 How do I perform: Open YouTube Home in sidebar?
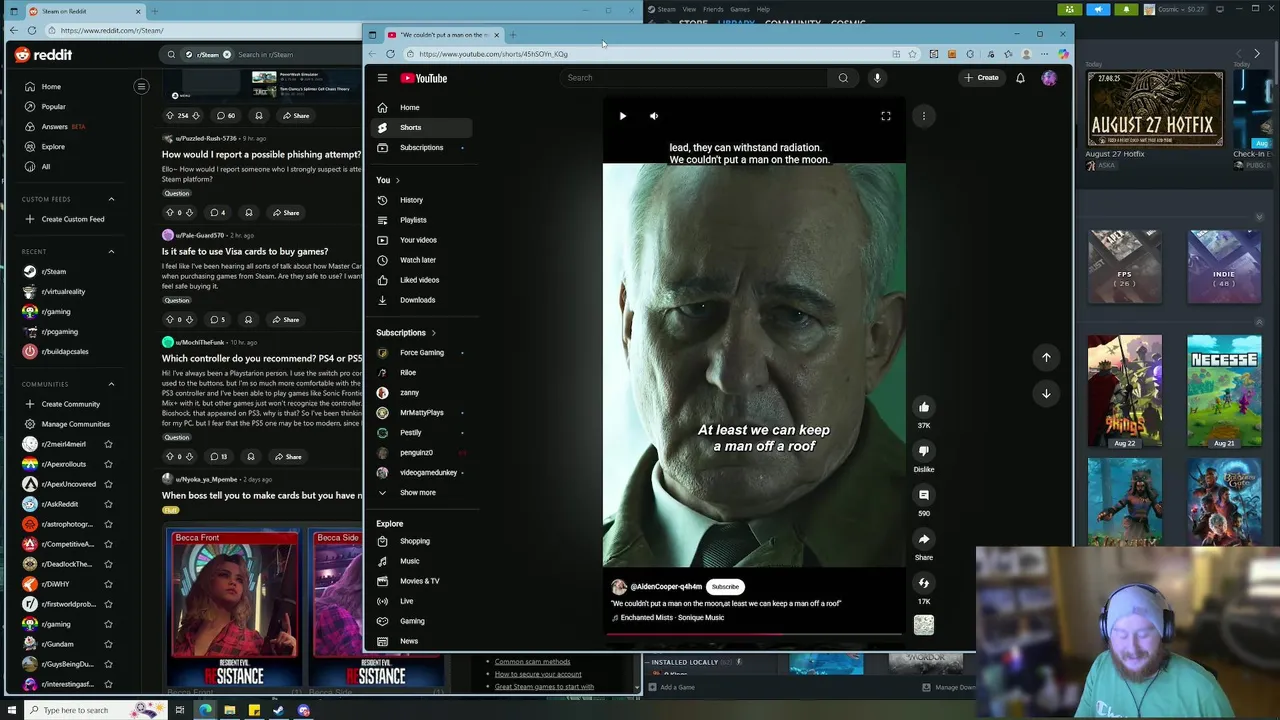pyautogui.click(x=421, y=107)
